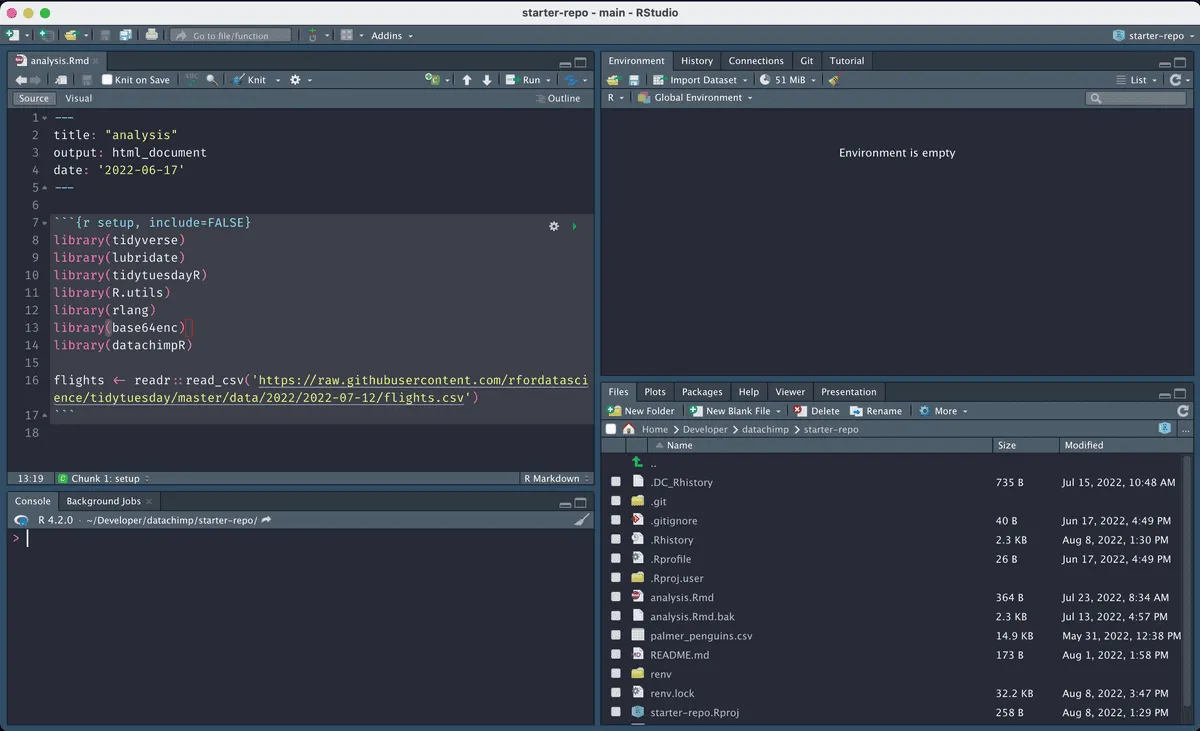This screenshot has width=1200, height=731.
Task: Run the setup chunk with green play icon
Action: pyautogui.click(x=574, y=227)
